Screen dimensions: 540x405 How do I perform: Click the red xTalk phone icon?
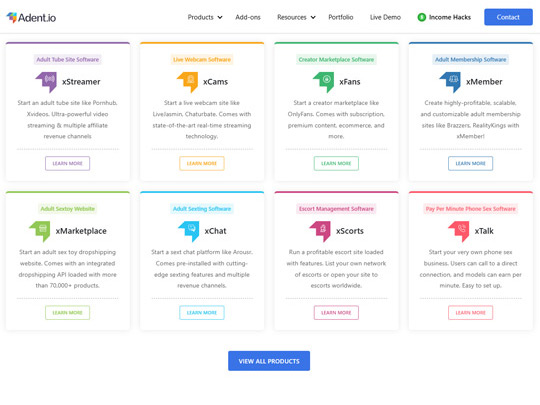click(459, 231)
